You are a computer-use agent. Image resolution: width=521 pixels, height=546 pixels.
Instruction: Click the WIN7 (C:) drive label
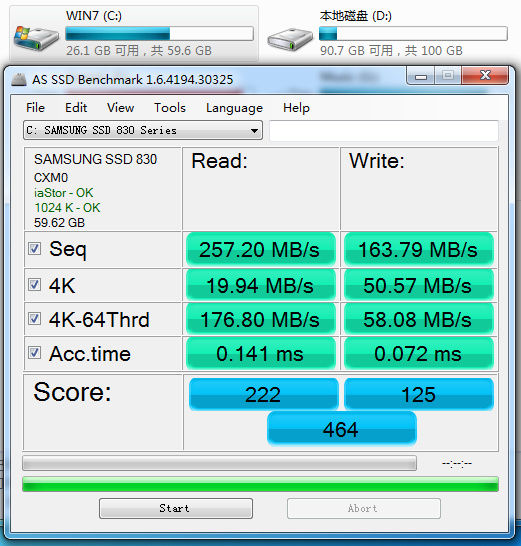94,16
